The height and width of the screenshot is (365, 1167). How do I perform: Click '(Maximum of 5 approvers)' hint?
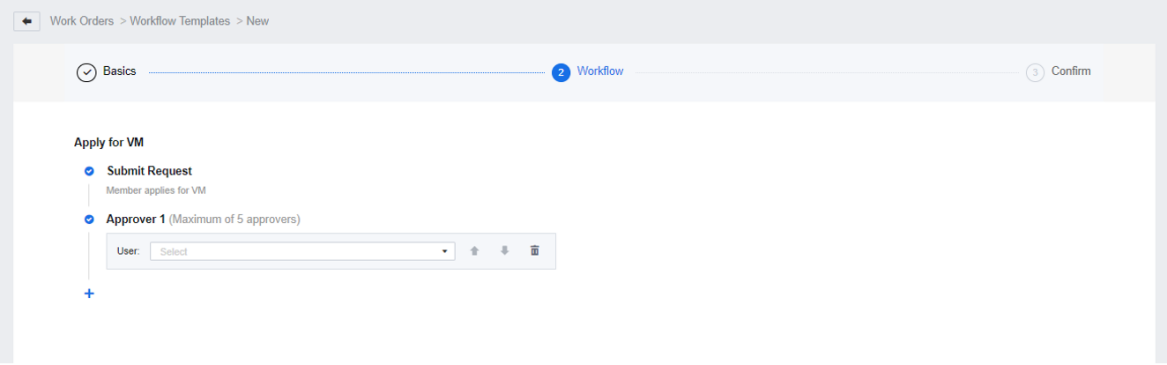pyautogui.click(x=234, y=219)
